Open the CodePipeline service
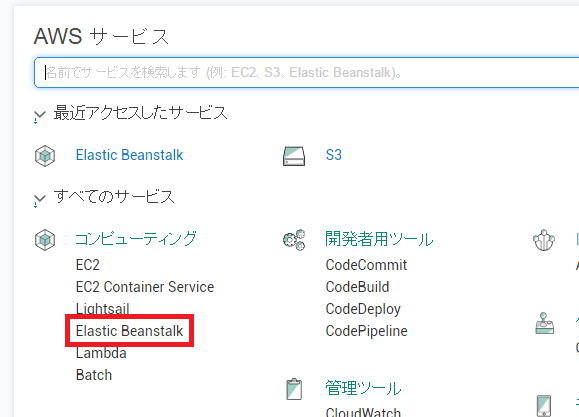The height and width of the screenshot is (417, 579). (x=366, y=331)
